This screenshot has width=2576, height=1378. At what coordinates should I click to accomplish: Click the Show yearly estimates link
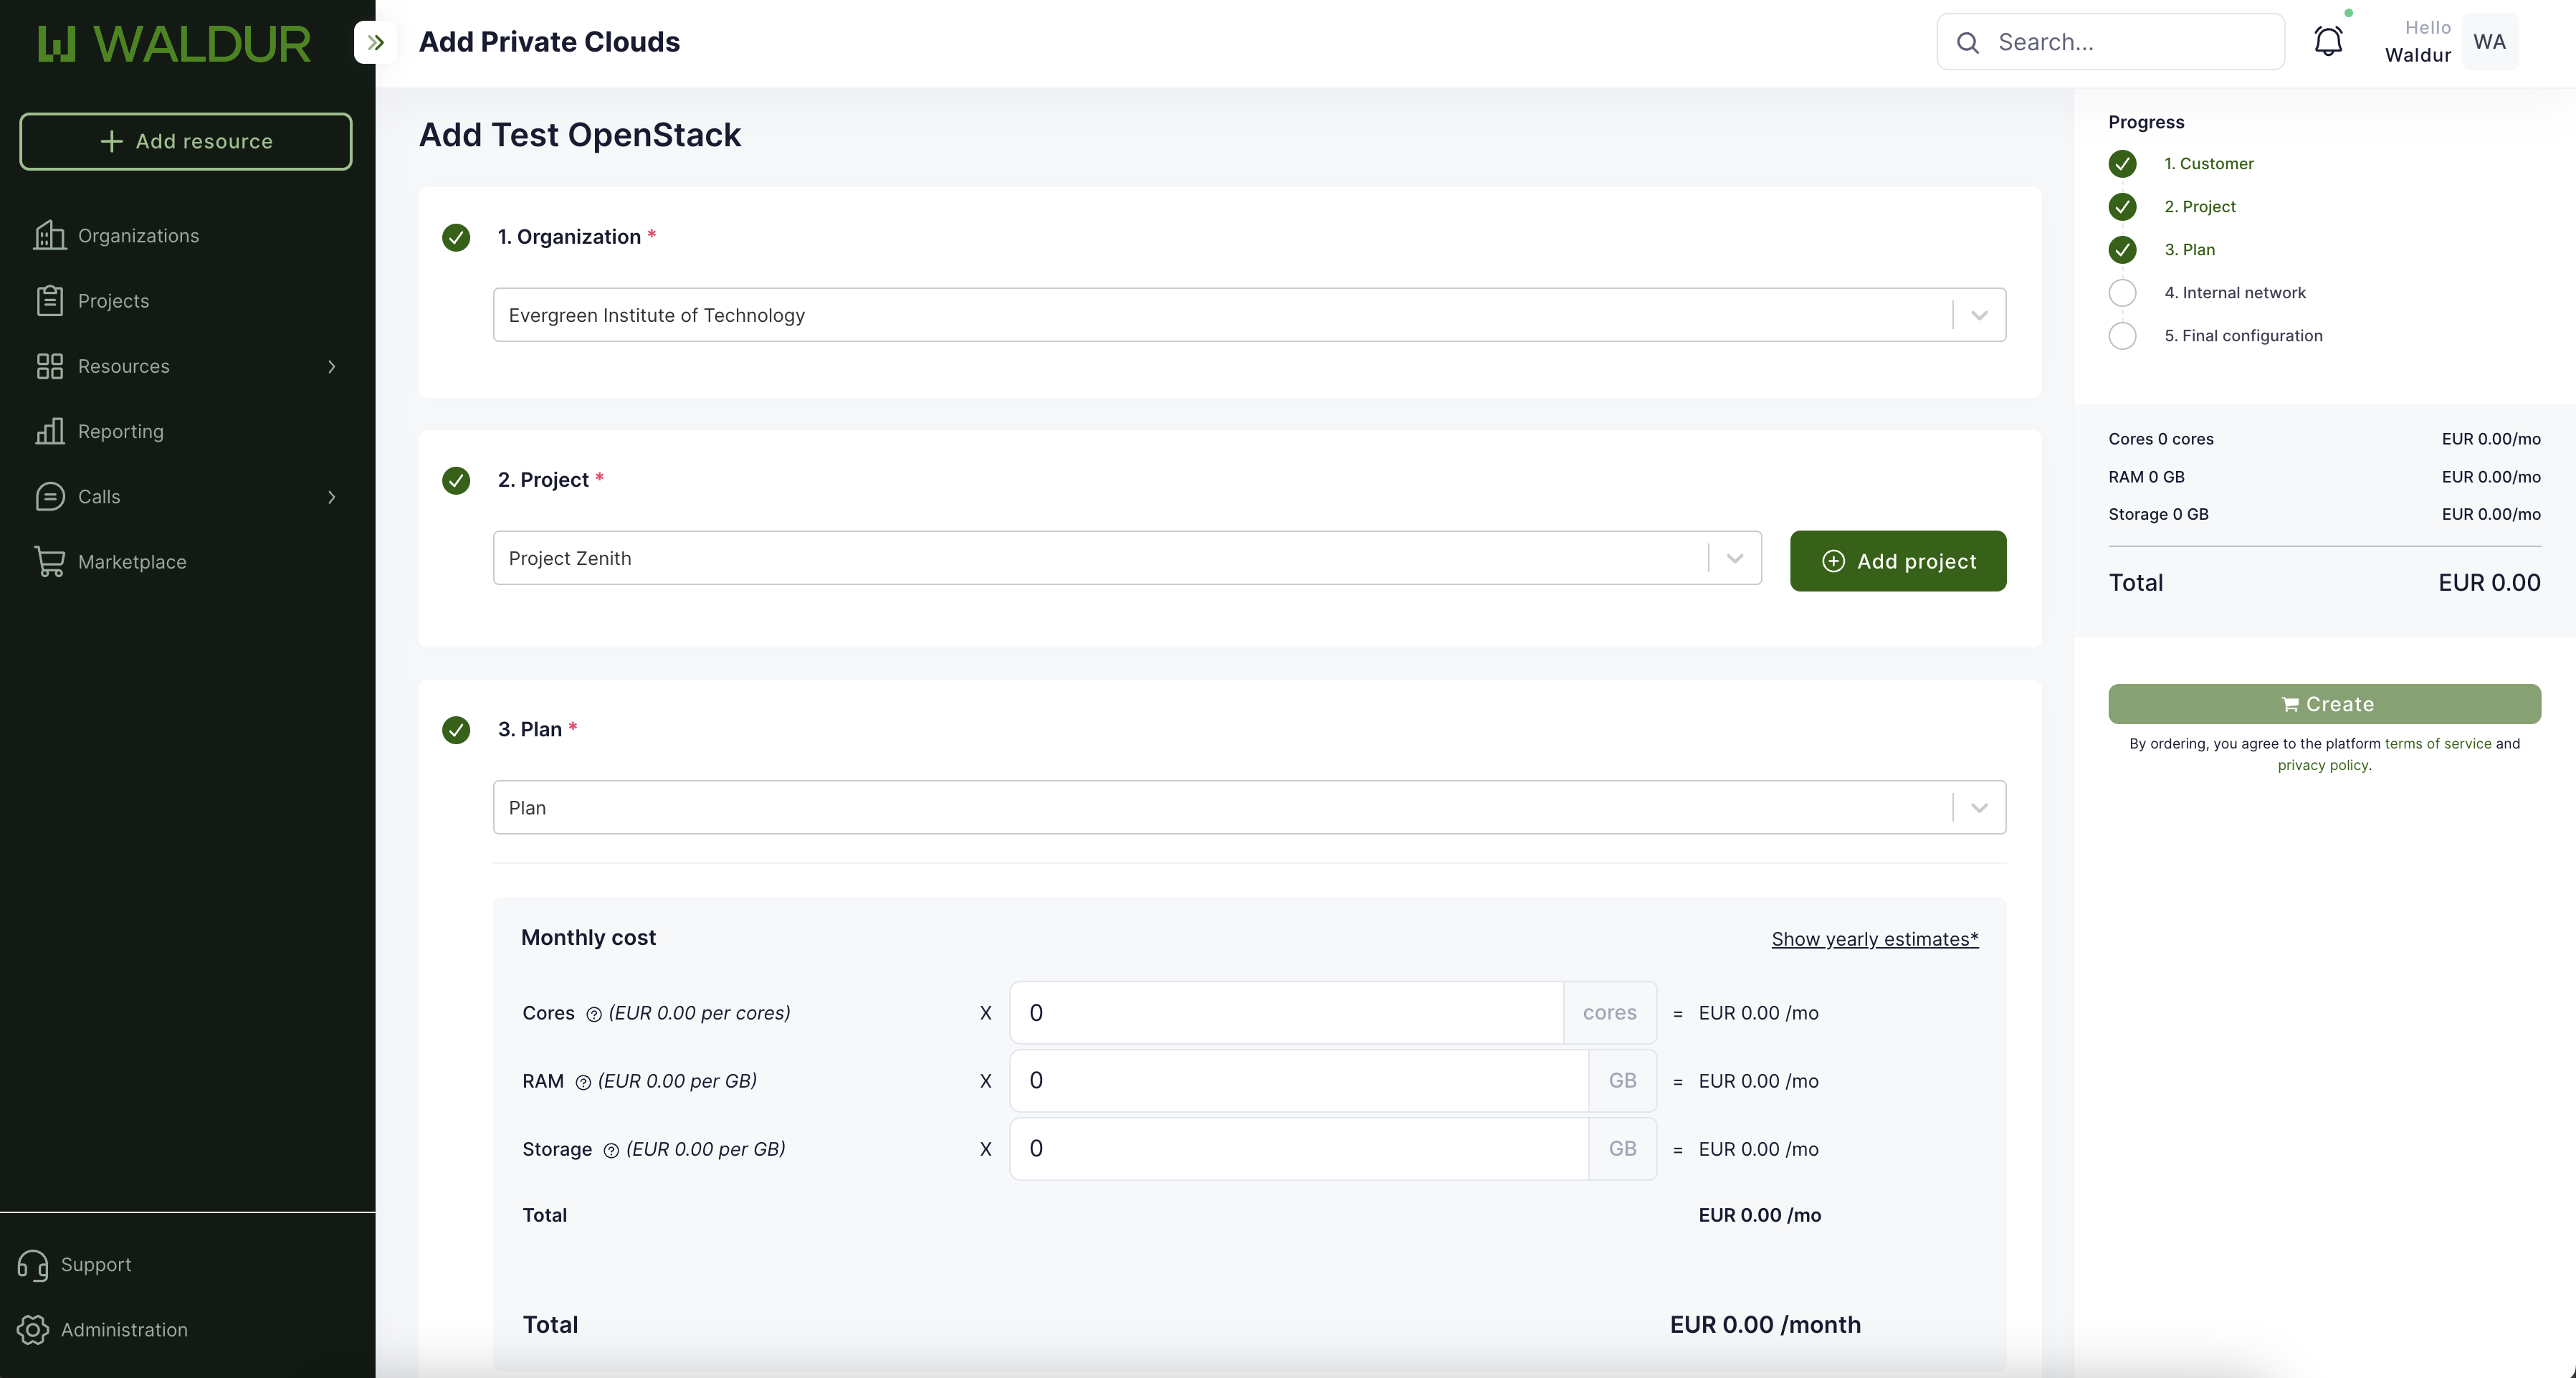click(1874, 939)
